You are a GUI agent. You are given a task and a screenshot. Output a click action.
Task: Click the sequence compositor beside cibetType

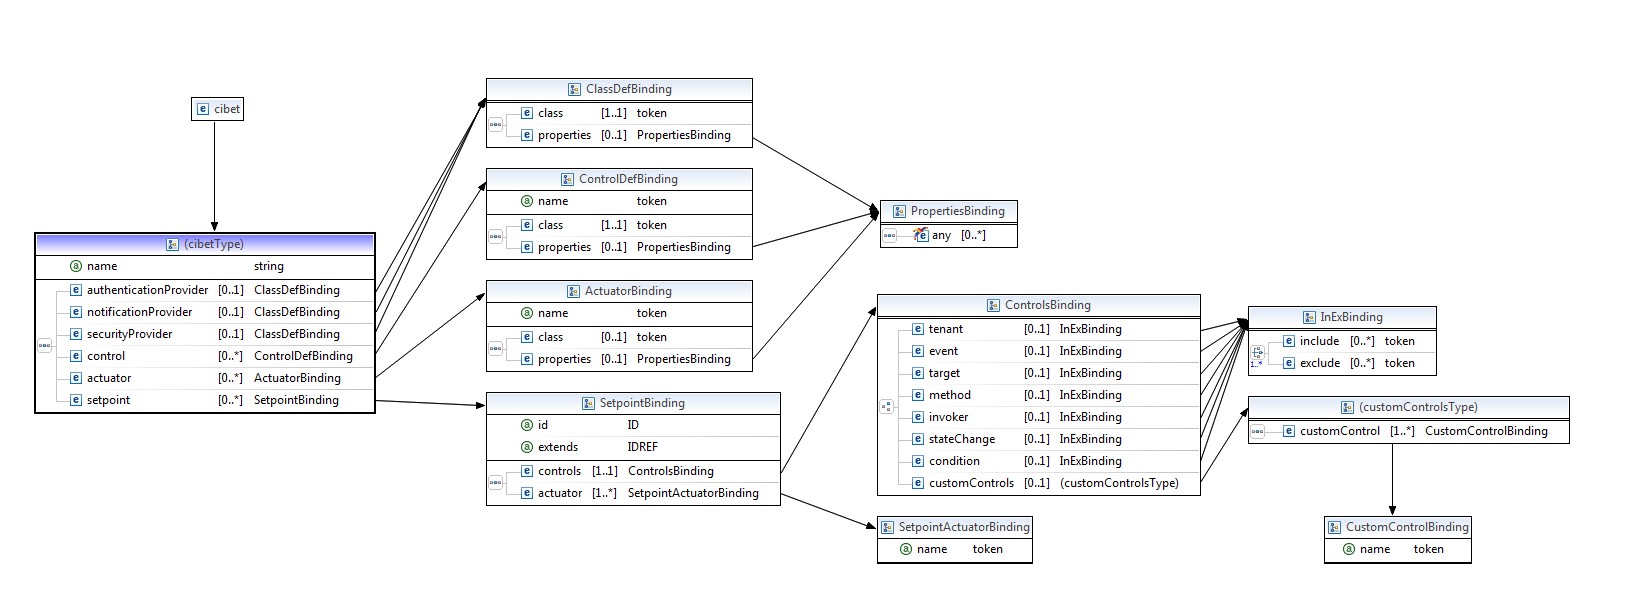pos(44,345)
